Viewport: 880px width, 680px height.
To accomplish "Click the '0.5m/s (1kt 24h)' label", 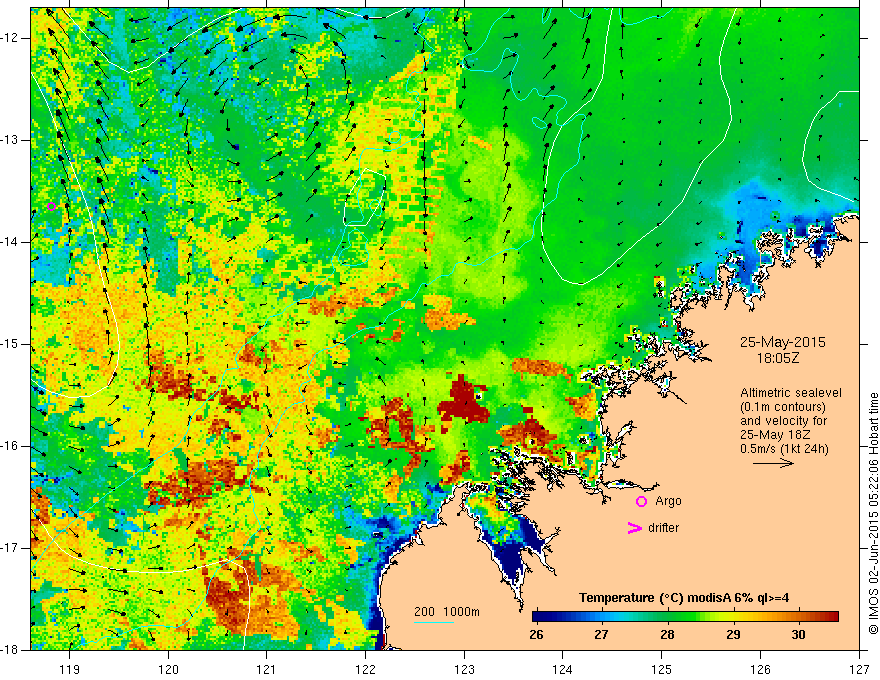I will (784, 448).
